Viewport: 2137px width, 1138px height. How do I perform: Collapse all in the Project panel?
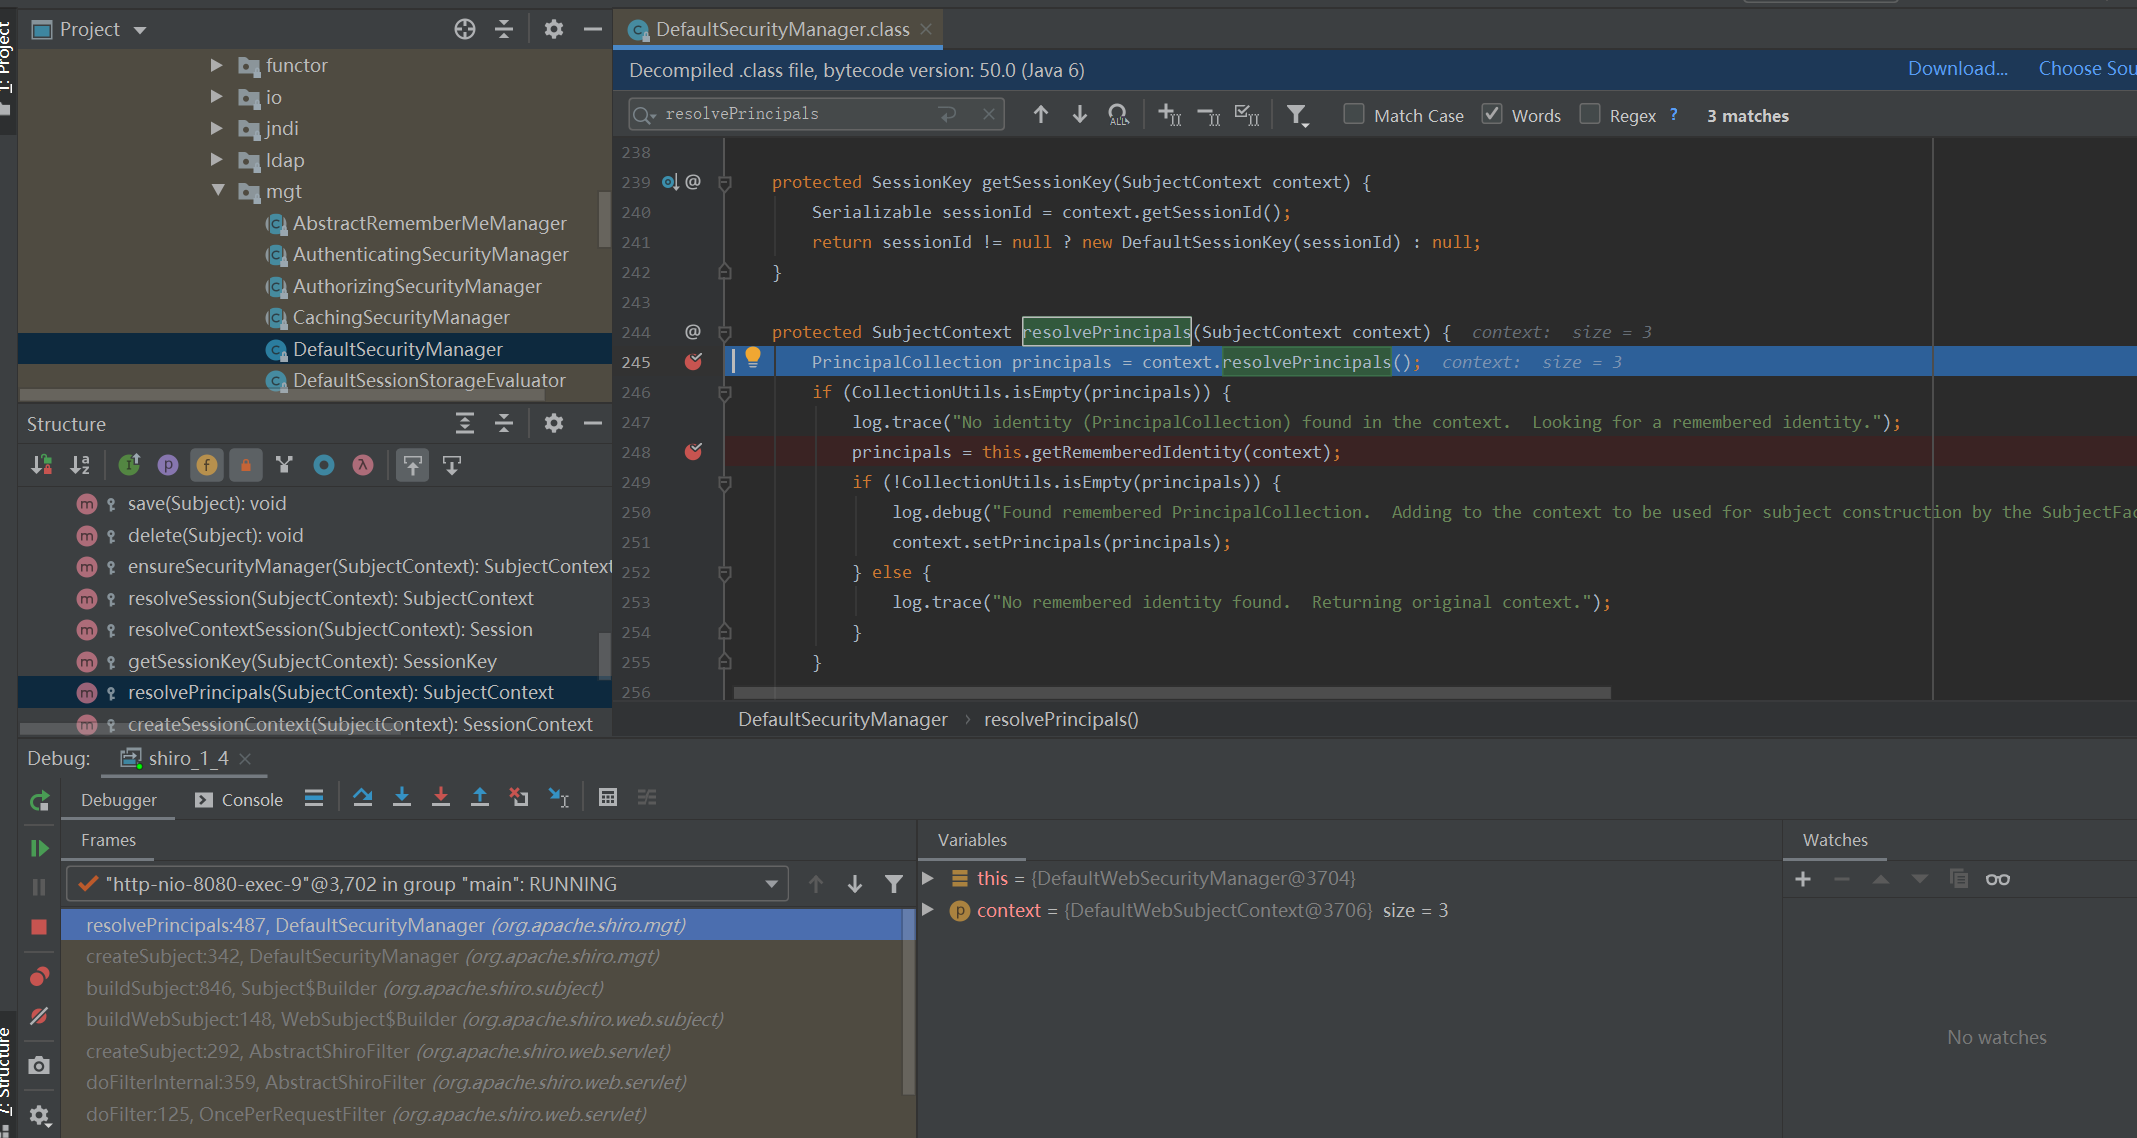[504, 30]
